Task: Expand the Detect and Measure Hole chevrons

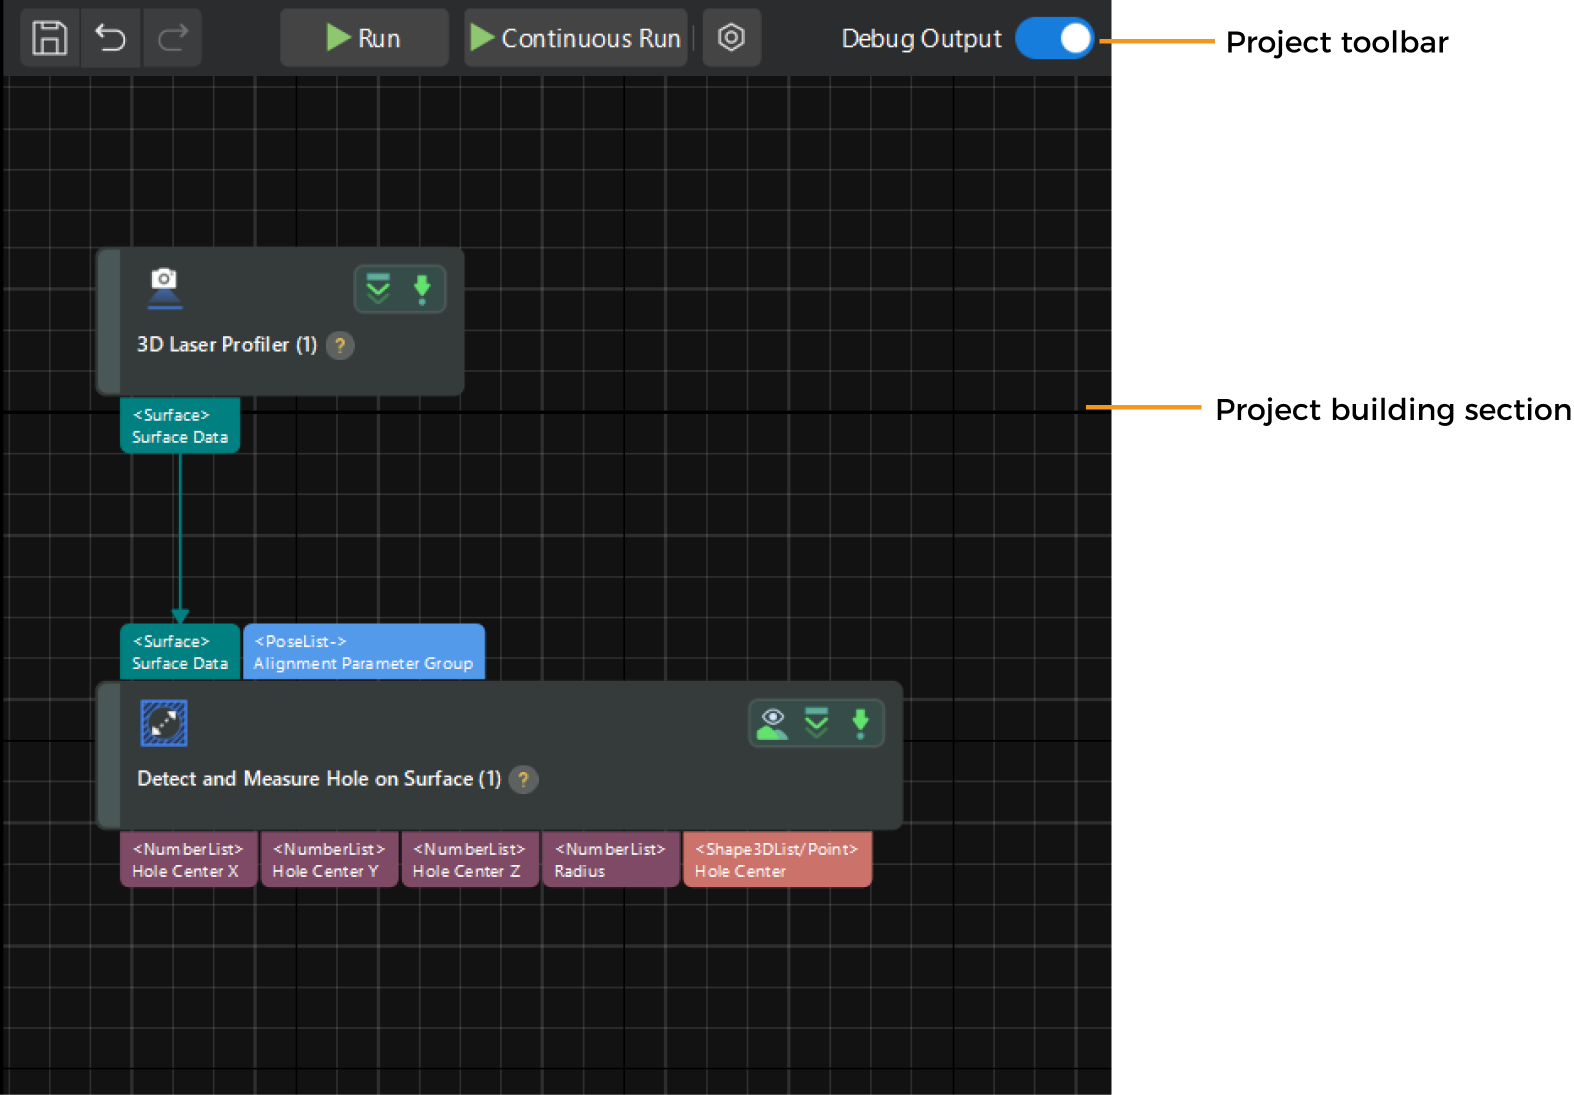Action: (817, 723)
